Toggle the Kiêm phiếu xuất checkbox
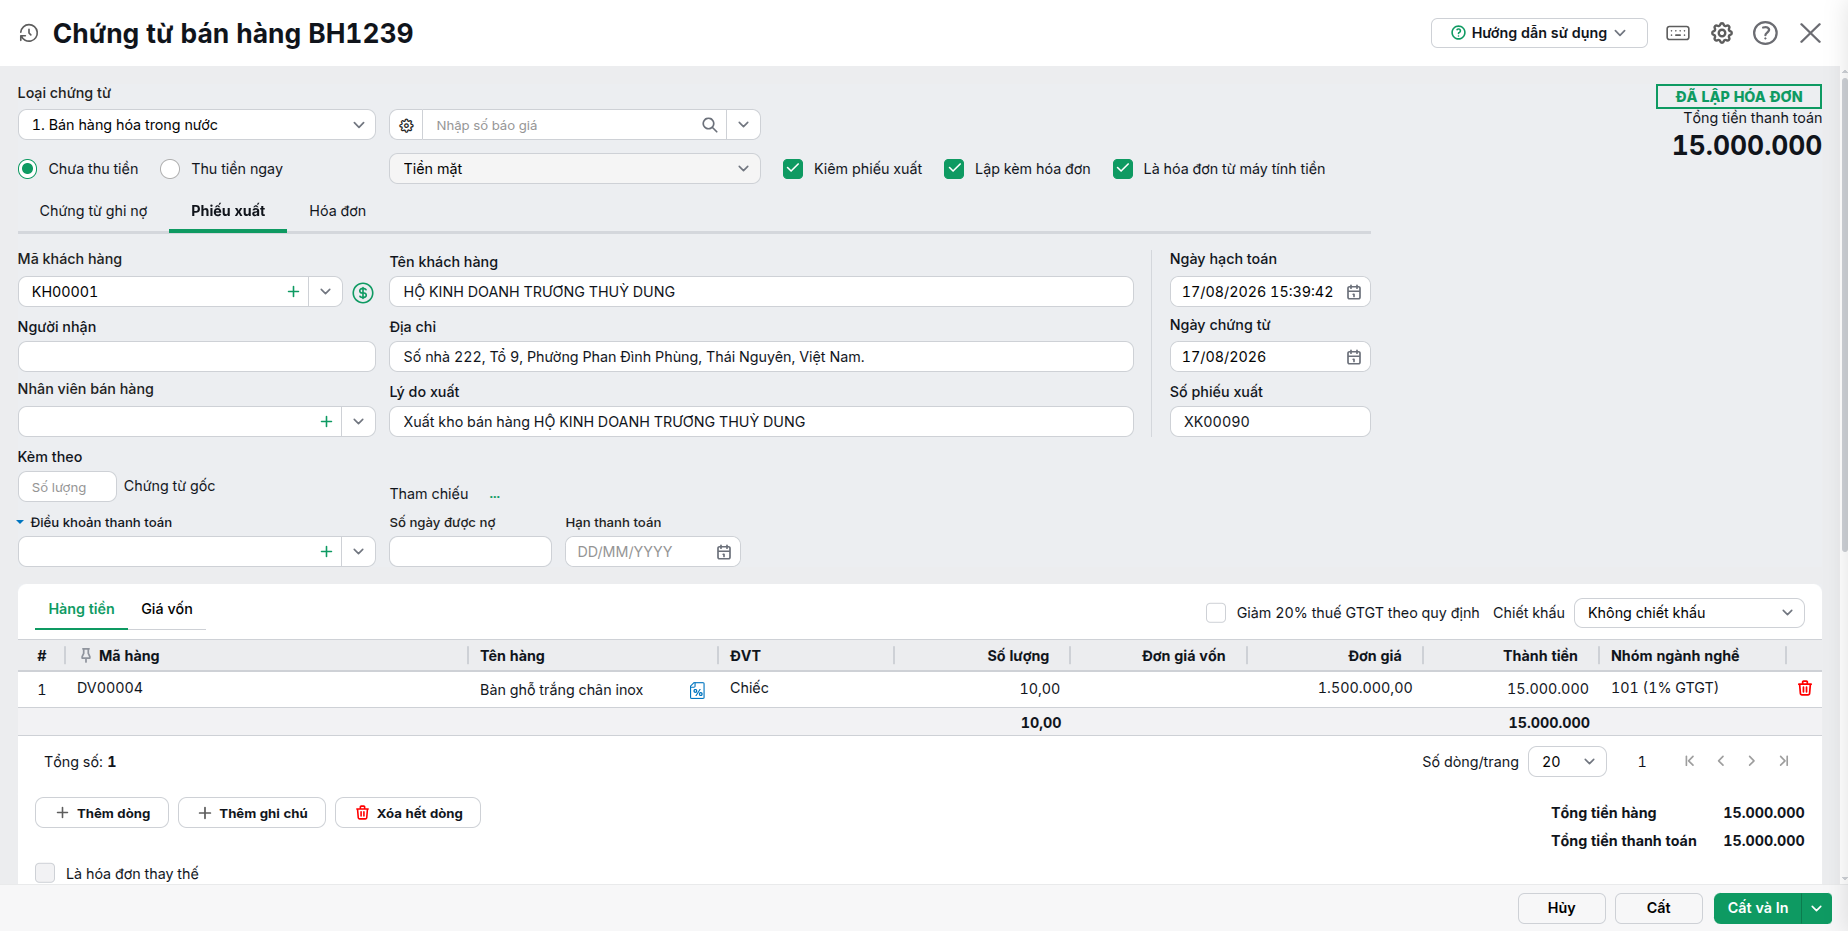The height and width of the screenshot is (931, 1848). [x=793, y=169]
